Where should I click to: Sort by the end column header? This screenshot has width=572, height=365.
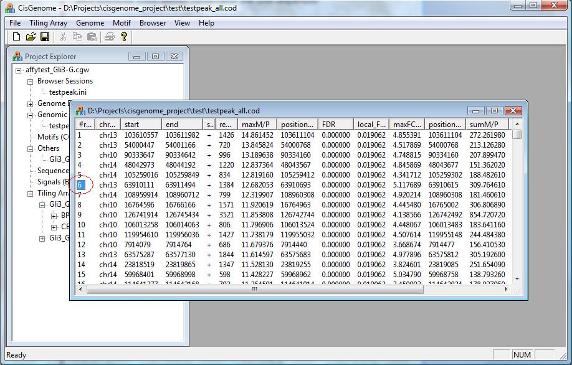pyautogui.click(x=182, y=124)
